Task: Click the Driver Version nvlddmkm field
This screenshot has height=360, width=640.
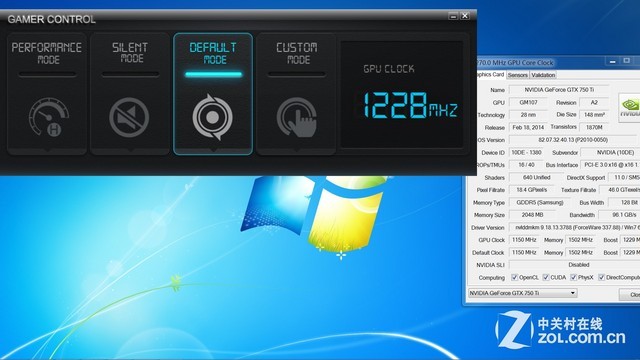Action: (574, 227)
